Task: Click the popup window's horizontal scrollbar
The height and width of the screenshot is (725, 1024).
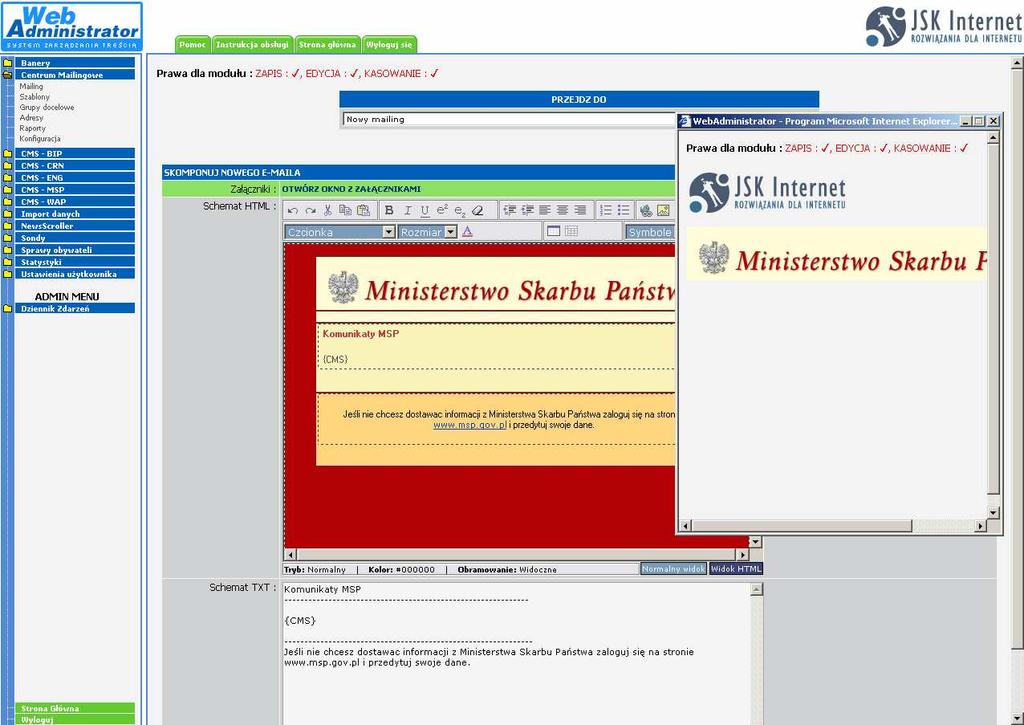Action: 833,525
